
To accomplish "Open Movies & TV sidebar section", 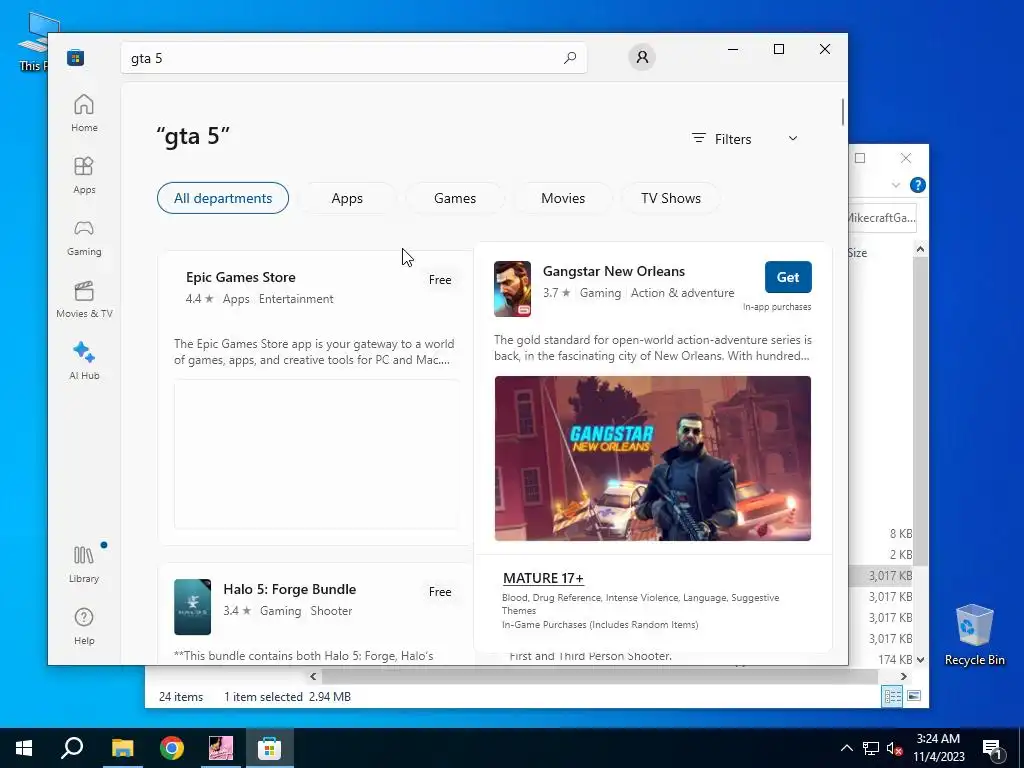I will click(x=84, y=299).
